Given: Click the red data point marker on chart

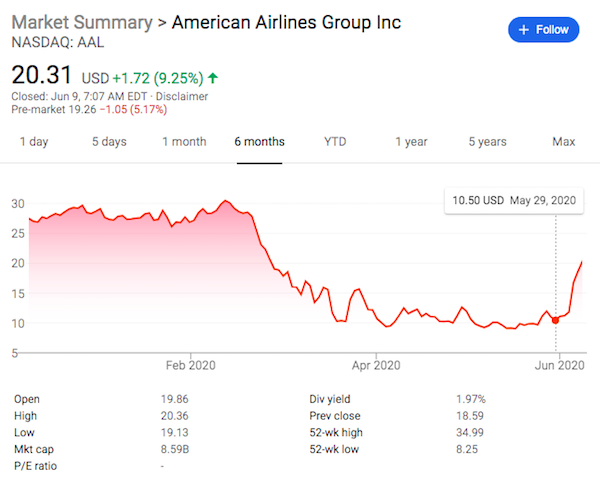Looking at the screenshot, I should [555, 320].
